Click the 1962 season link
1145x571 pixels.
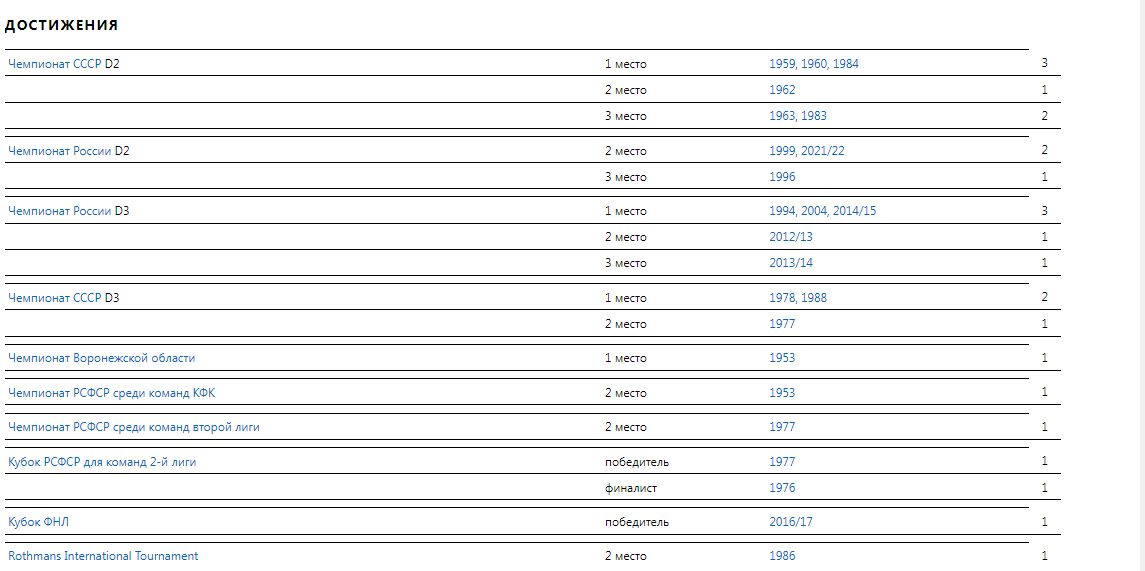point(782,90)
